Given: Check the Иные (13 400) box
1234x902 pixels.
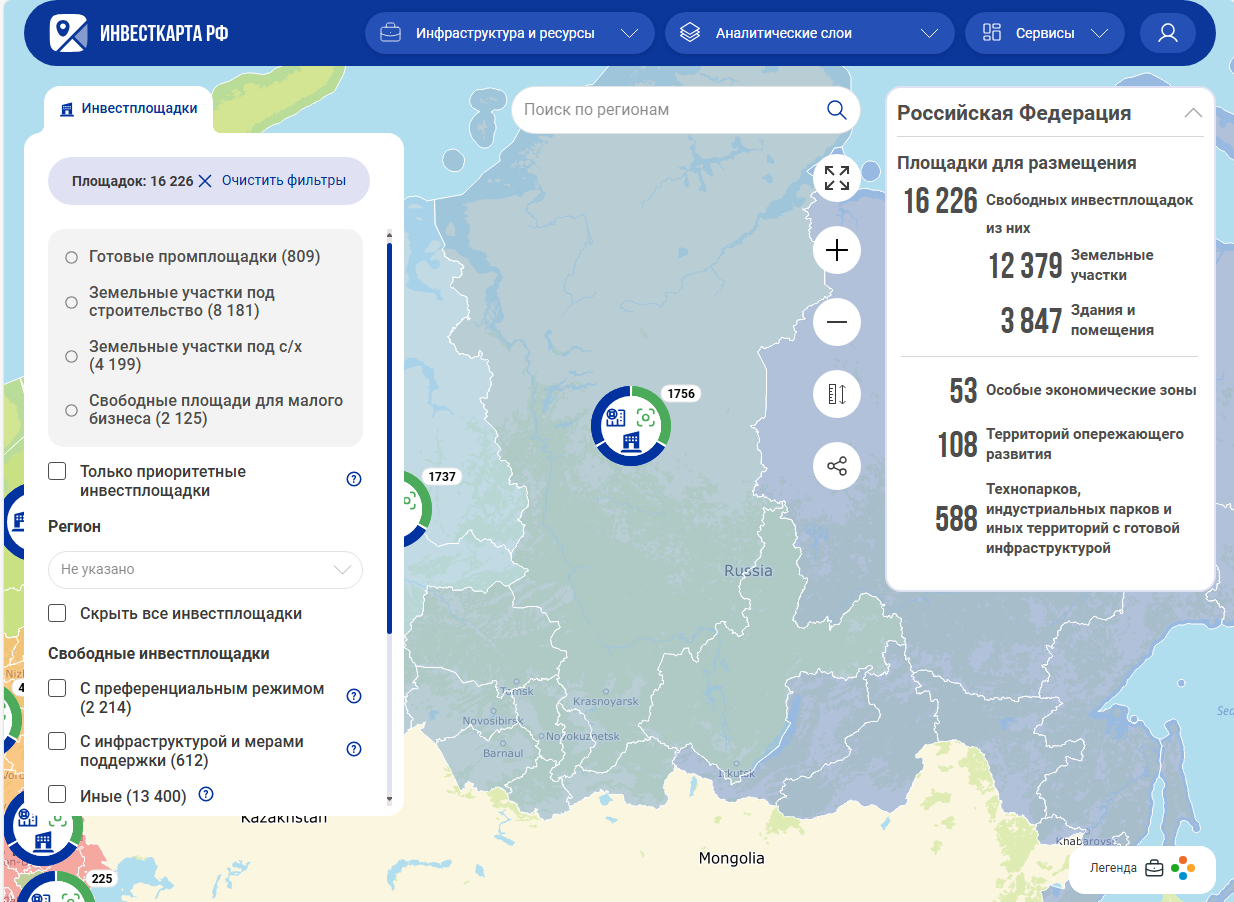Looking at the screenshot, I should (58, 794).
